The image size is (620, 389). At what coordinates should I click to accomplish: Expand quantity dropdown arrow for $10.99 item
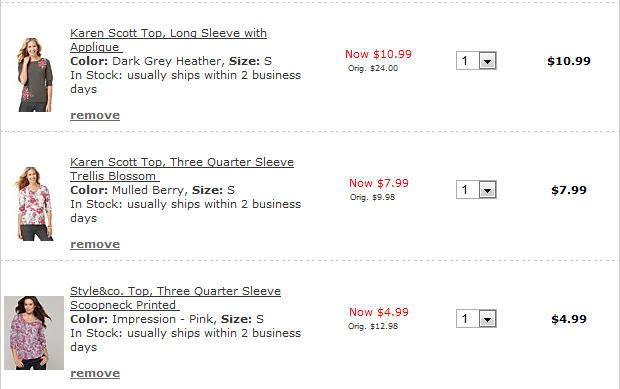click(488, 61)
